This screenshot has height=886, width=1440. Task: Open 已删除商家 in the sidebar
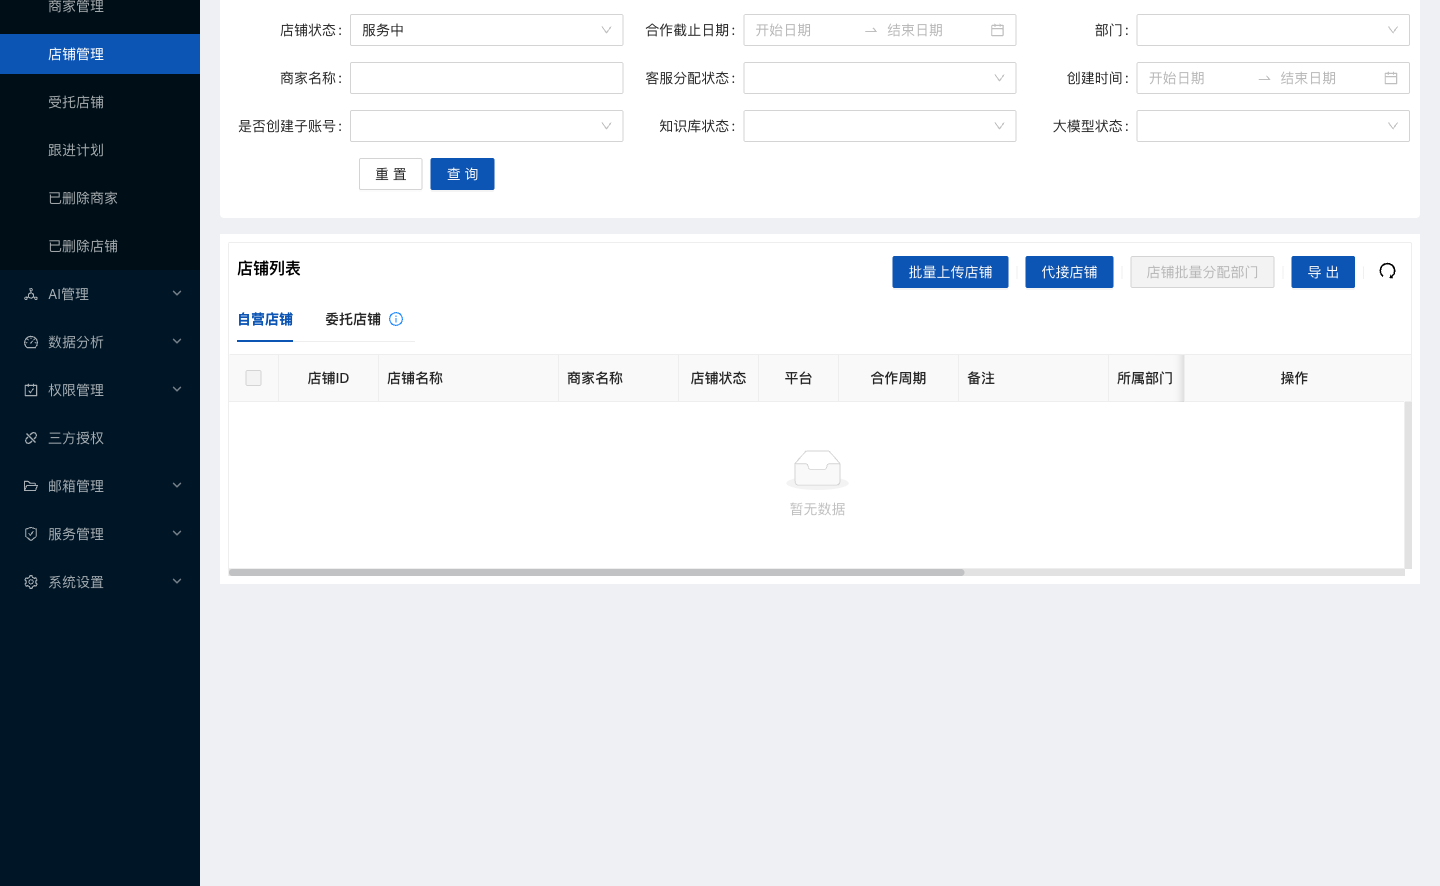pyautogui.click(x=100, y=198)
